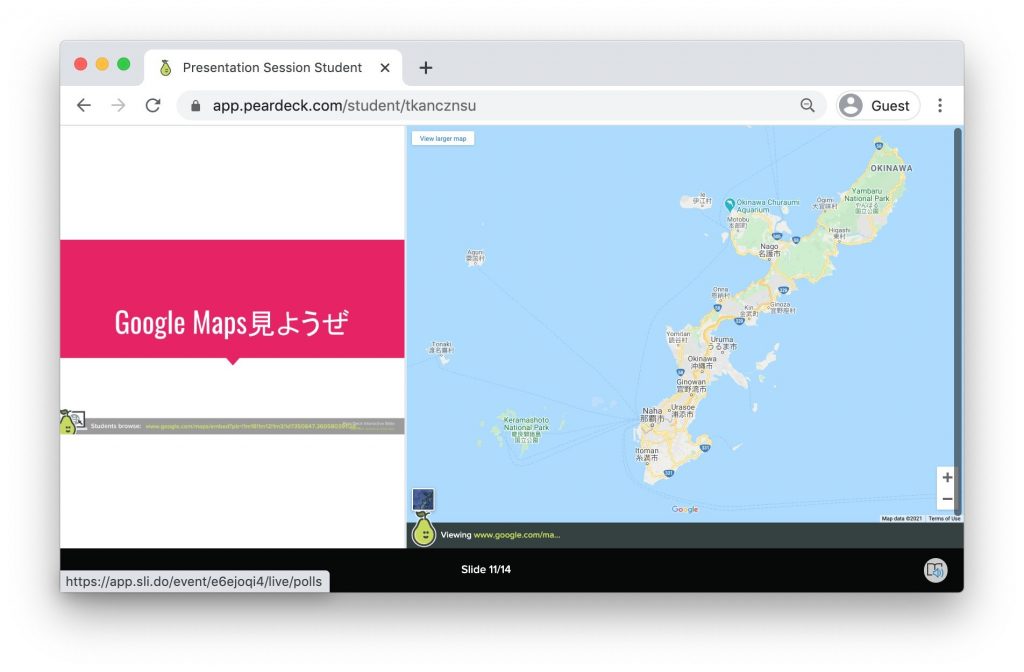Click the address bar URL field
Image resolution: width=1024 pixels, height=672 pixels.
[500, 105]
